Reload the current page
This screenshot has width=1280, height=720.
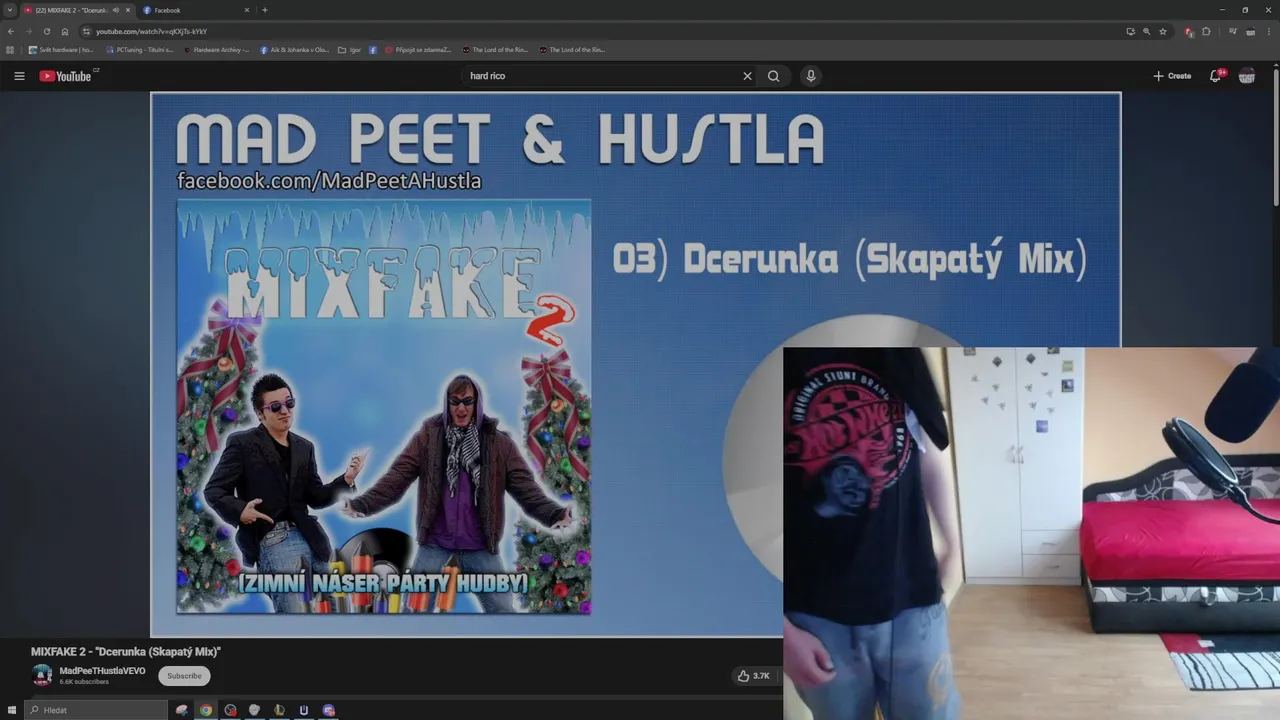pos(46,31)
